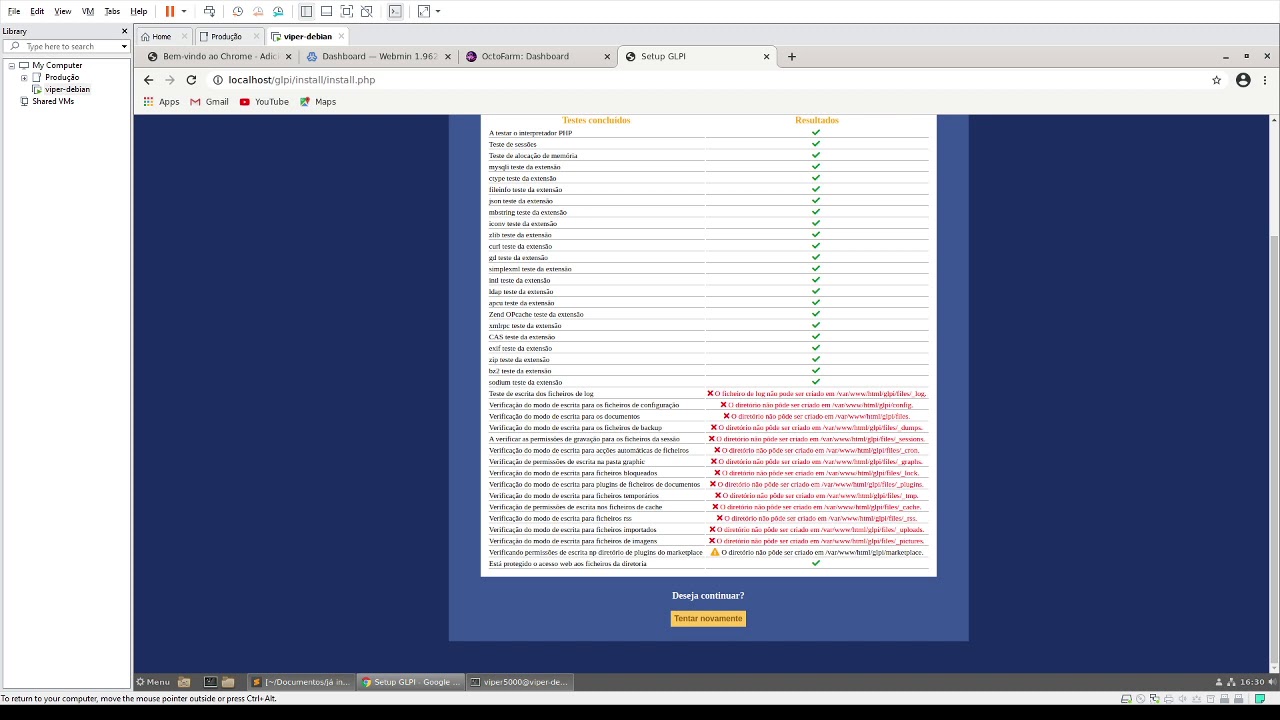This screenshot has width=1280, height=720.
Task: Open the Apps bookmark
Action: point(161,102)
